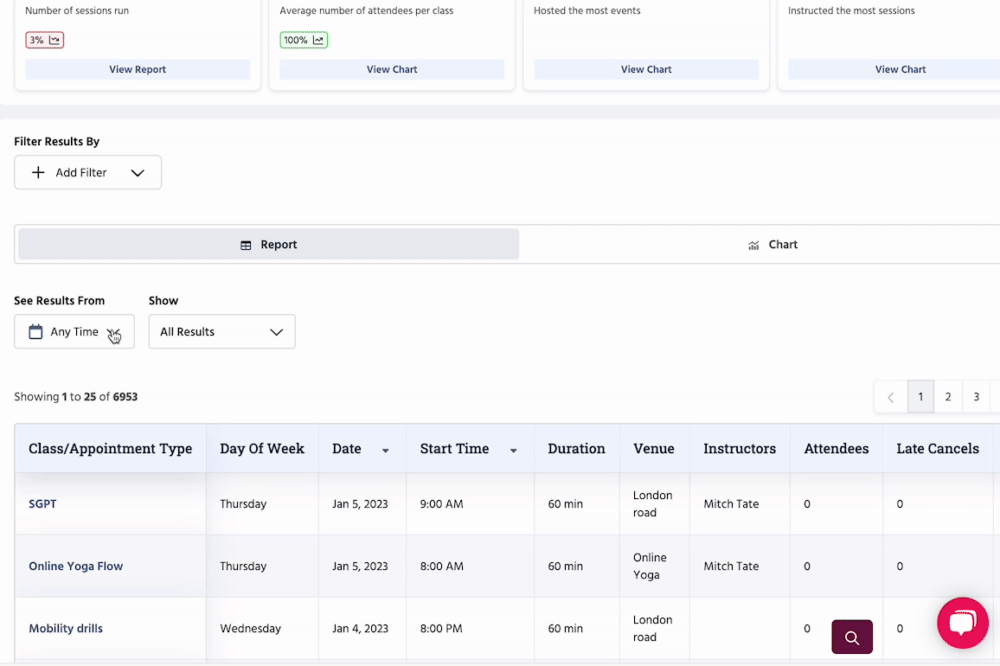Sort table by Date arrow
The image size is (1000, 666).
[385, 451]
